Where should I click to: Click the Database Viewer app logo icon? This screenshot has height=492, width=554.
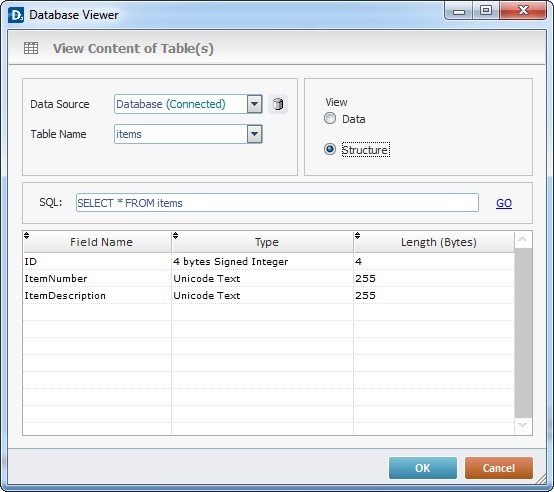coord(16,15)
